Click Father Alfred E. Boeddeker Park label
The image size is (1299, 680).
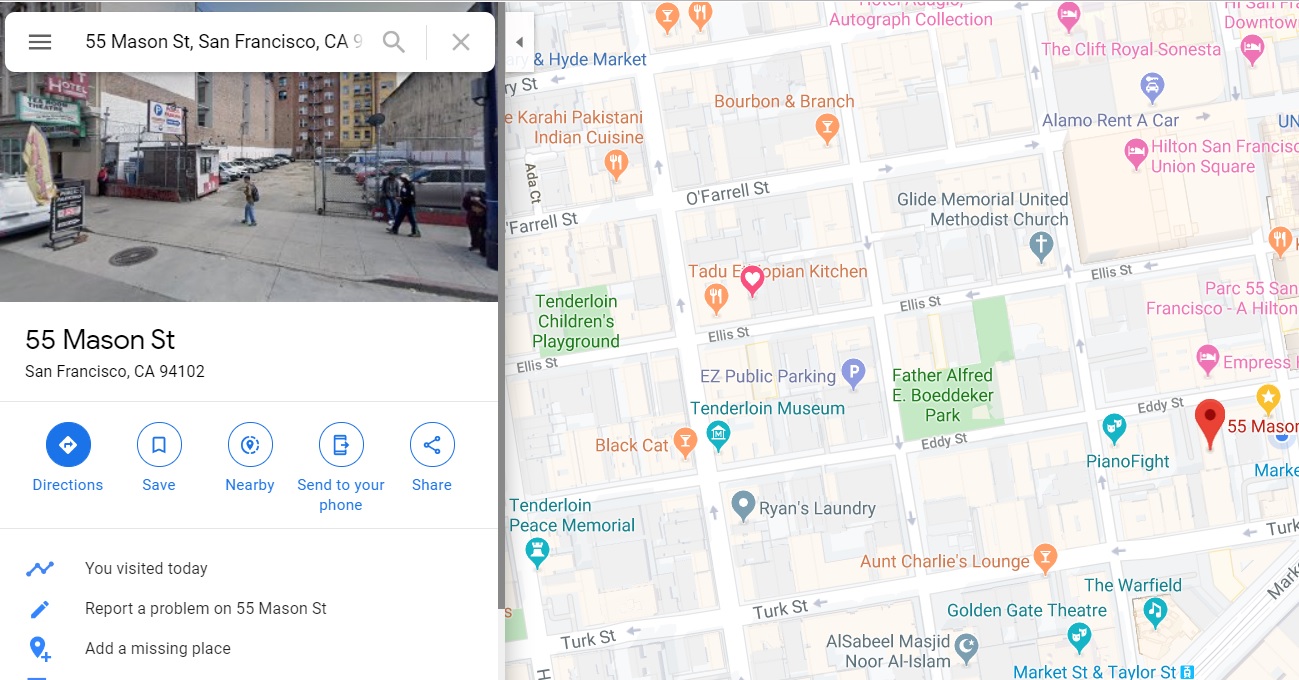[942, 395]
